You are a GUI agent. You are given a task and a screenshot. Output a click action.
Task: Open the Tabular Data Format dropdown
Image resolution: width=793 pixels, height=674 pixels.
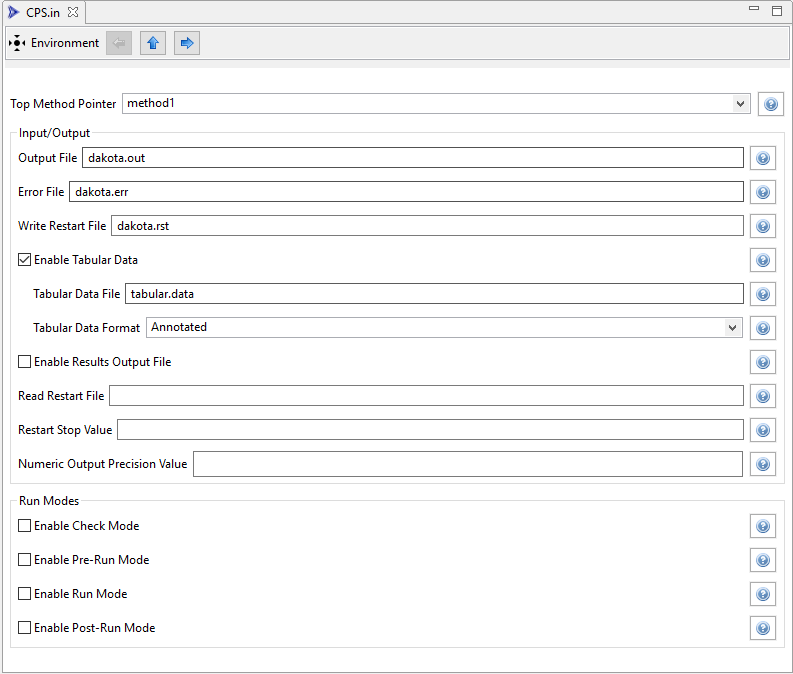[x=732, y=327]
